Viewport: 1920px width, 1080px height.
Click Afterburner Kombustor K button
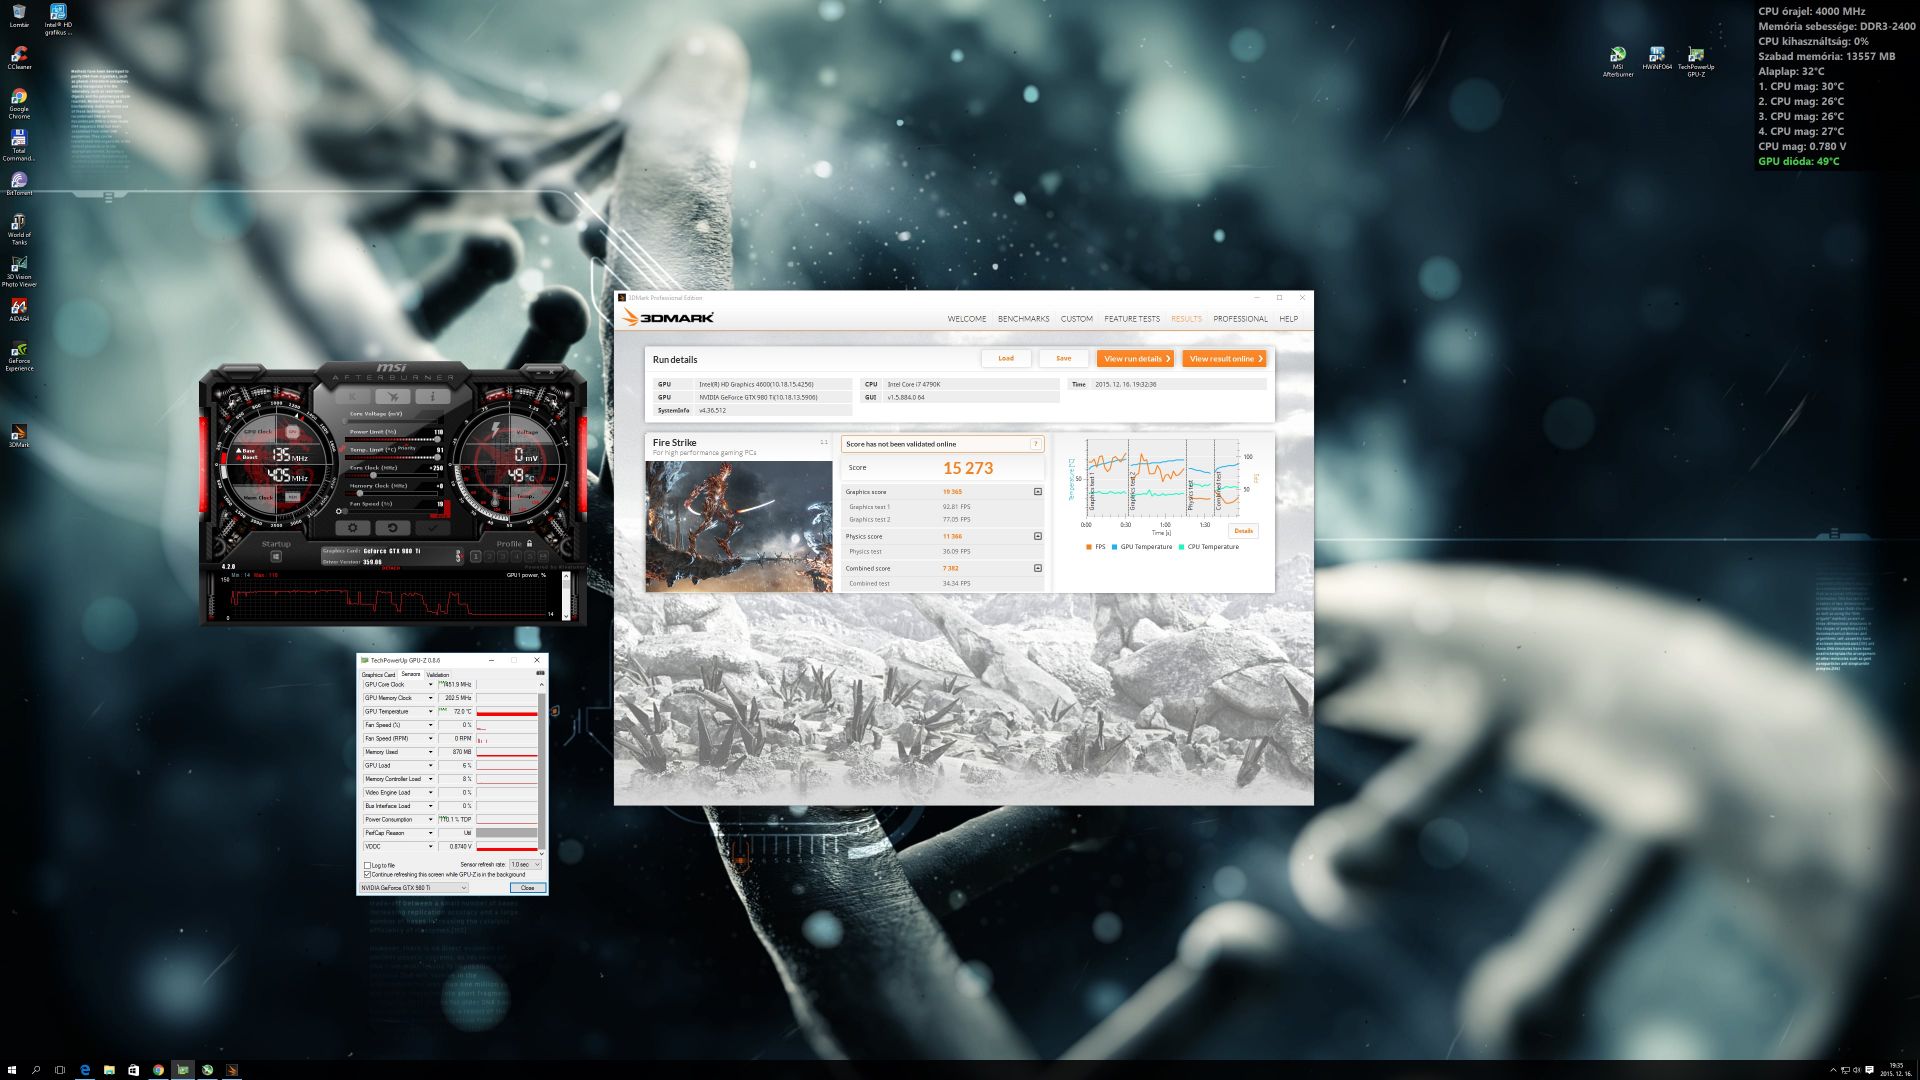tap(352, 396)
